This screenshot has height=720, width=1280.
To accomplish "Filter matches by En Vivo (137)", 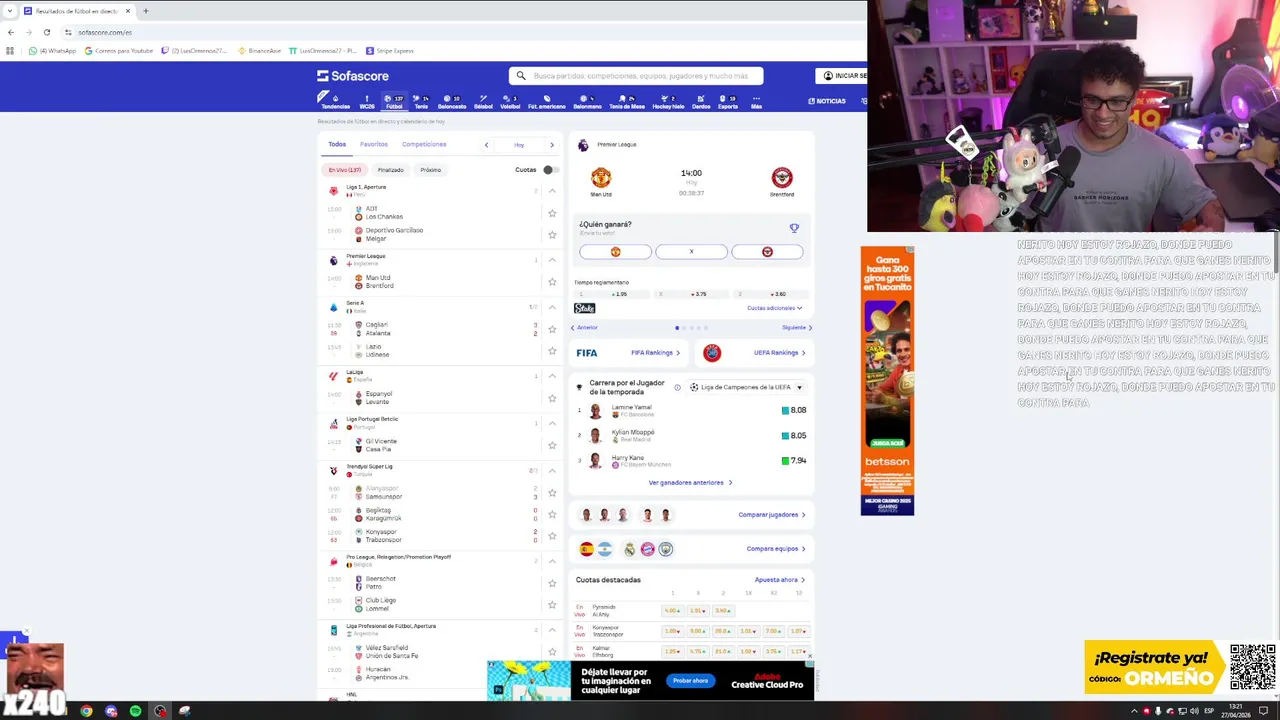I will [345, 170].
